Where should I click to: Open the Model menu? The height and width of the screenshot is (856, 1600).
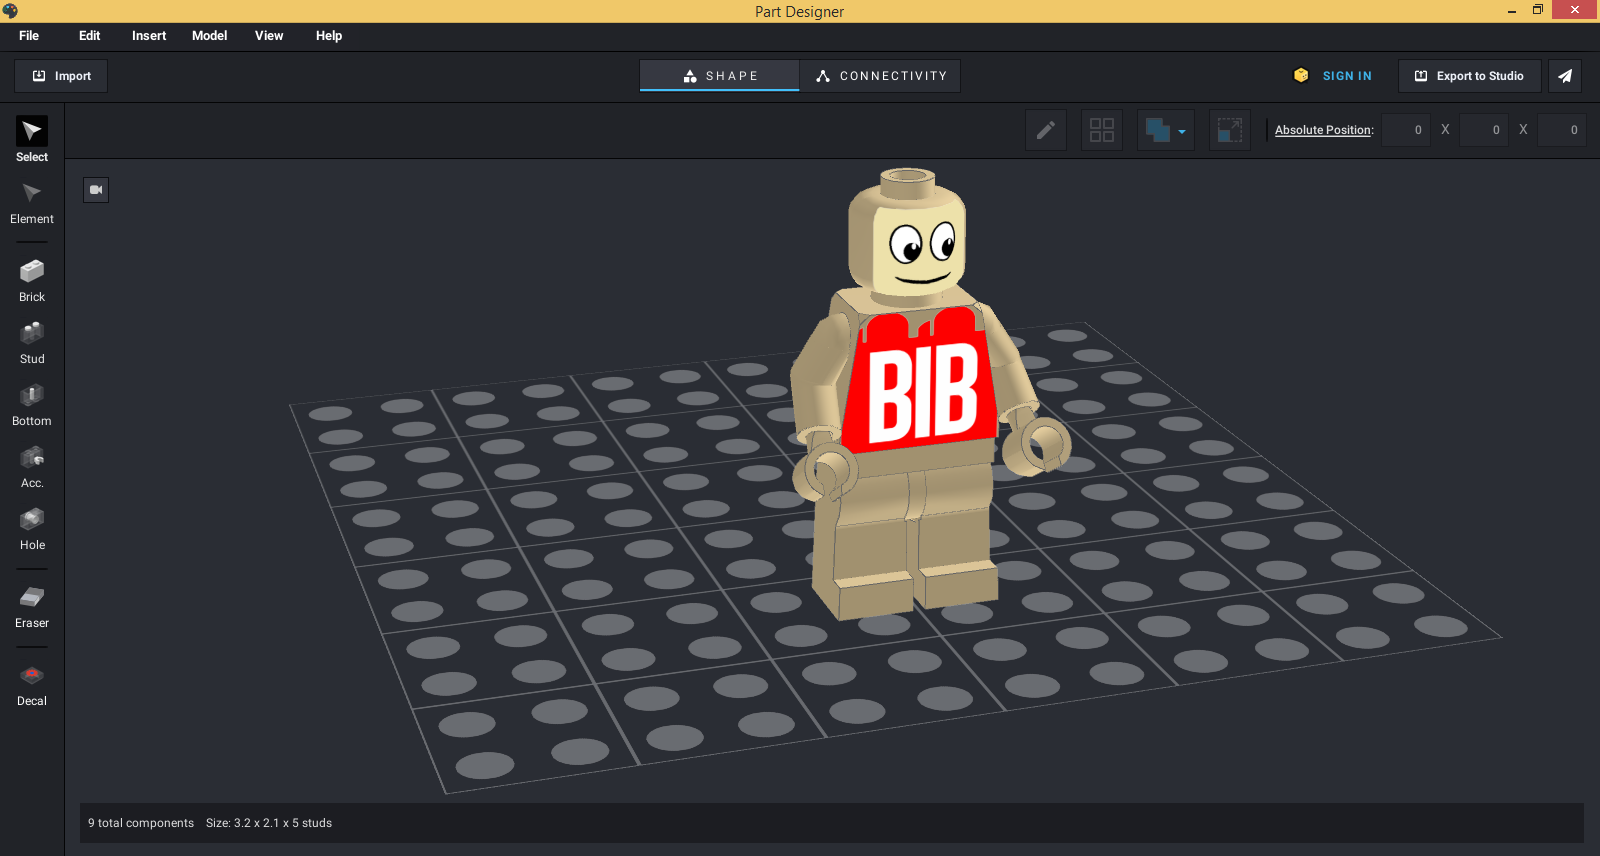[210, 36]
